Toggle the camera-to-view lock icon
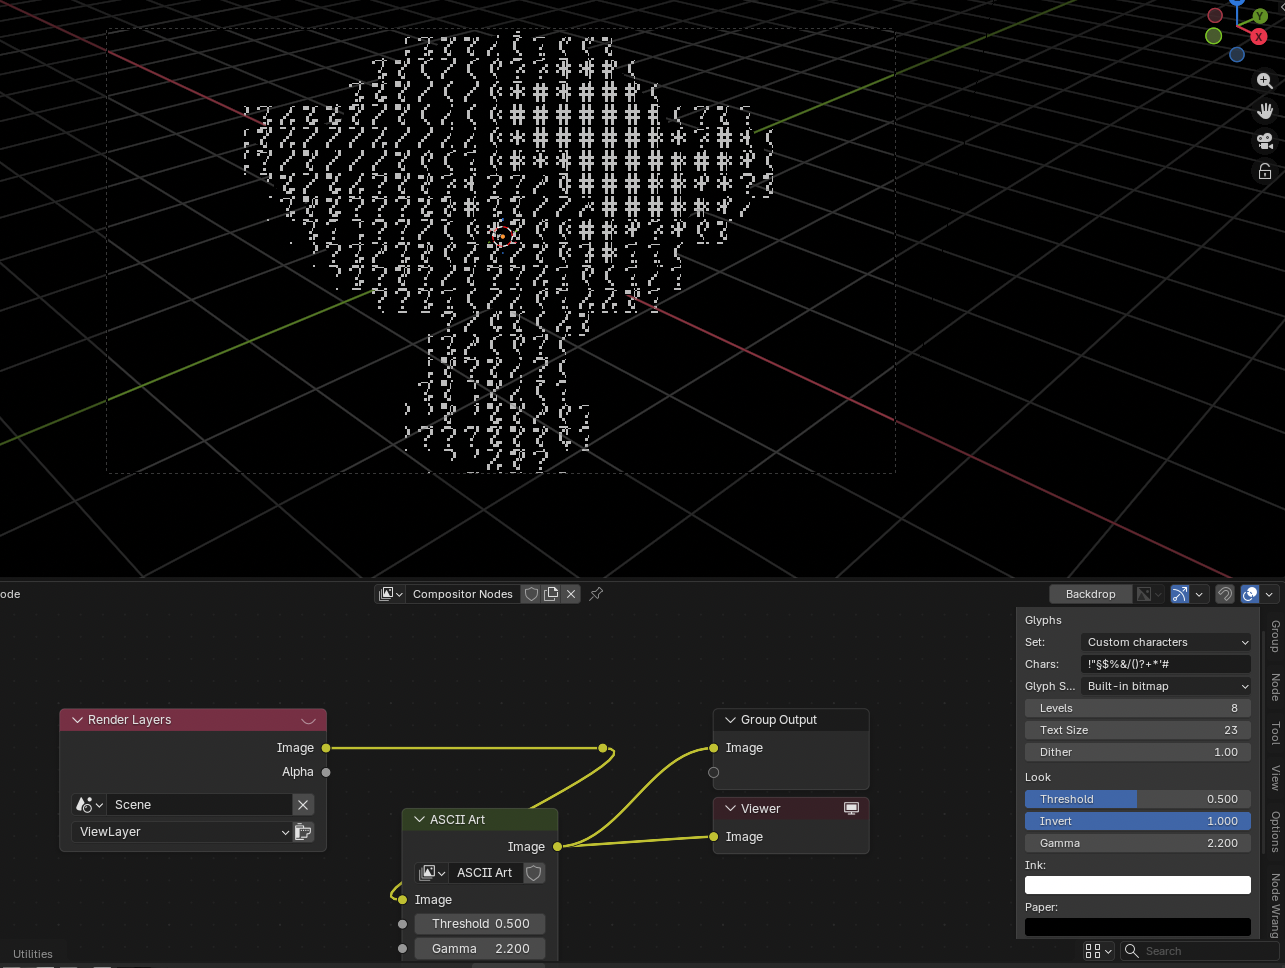The image size is (1285, 968). (1265, 171)
